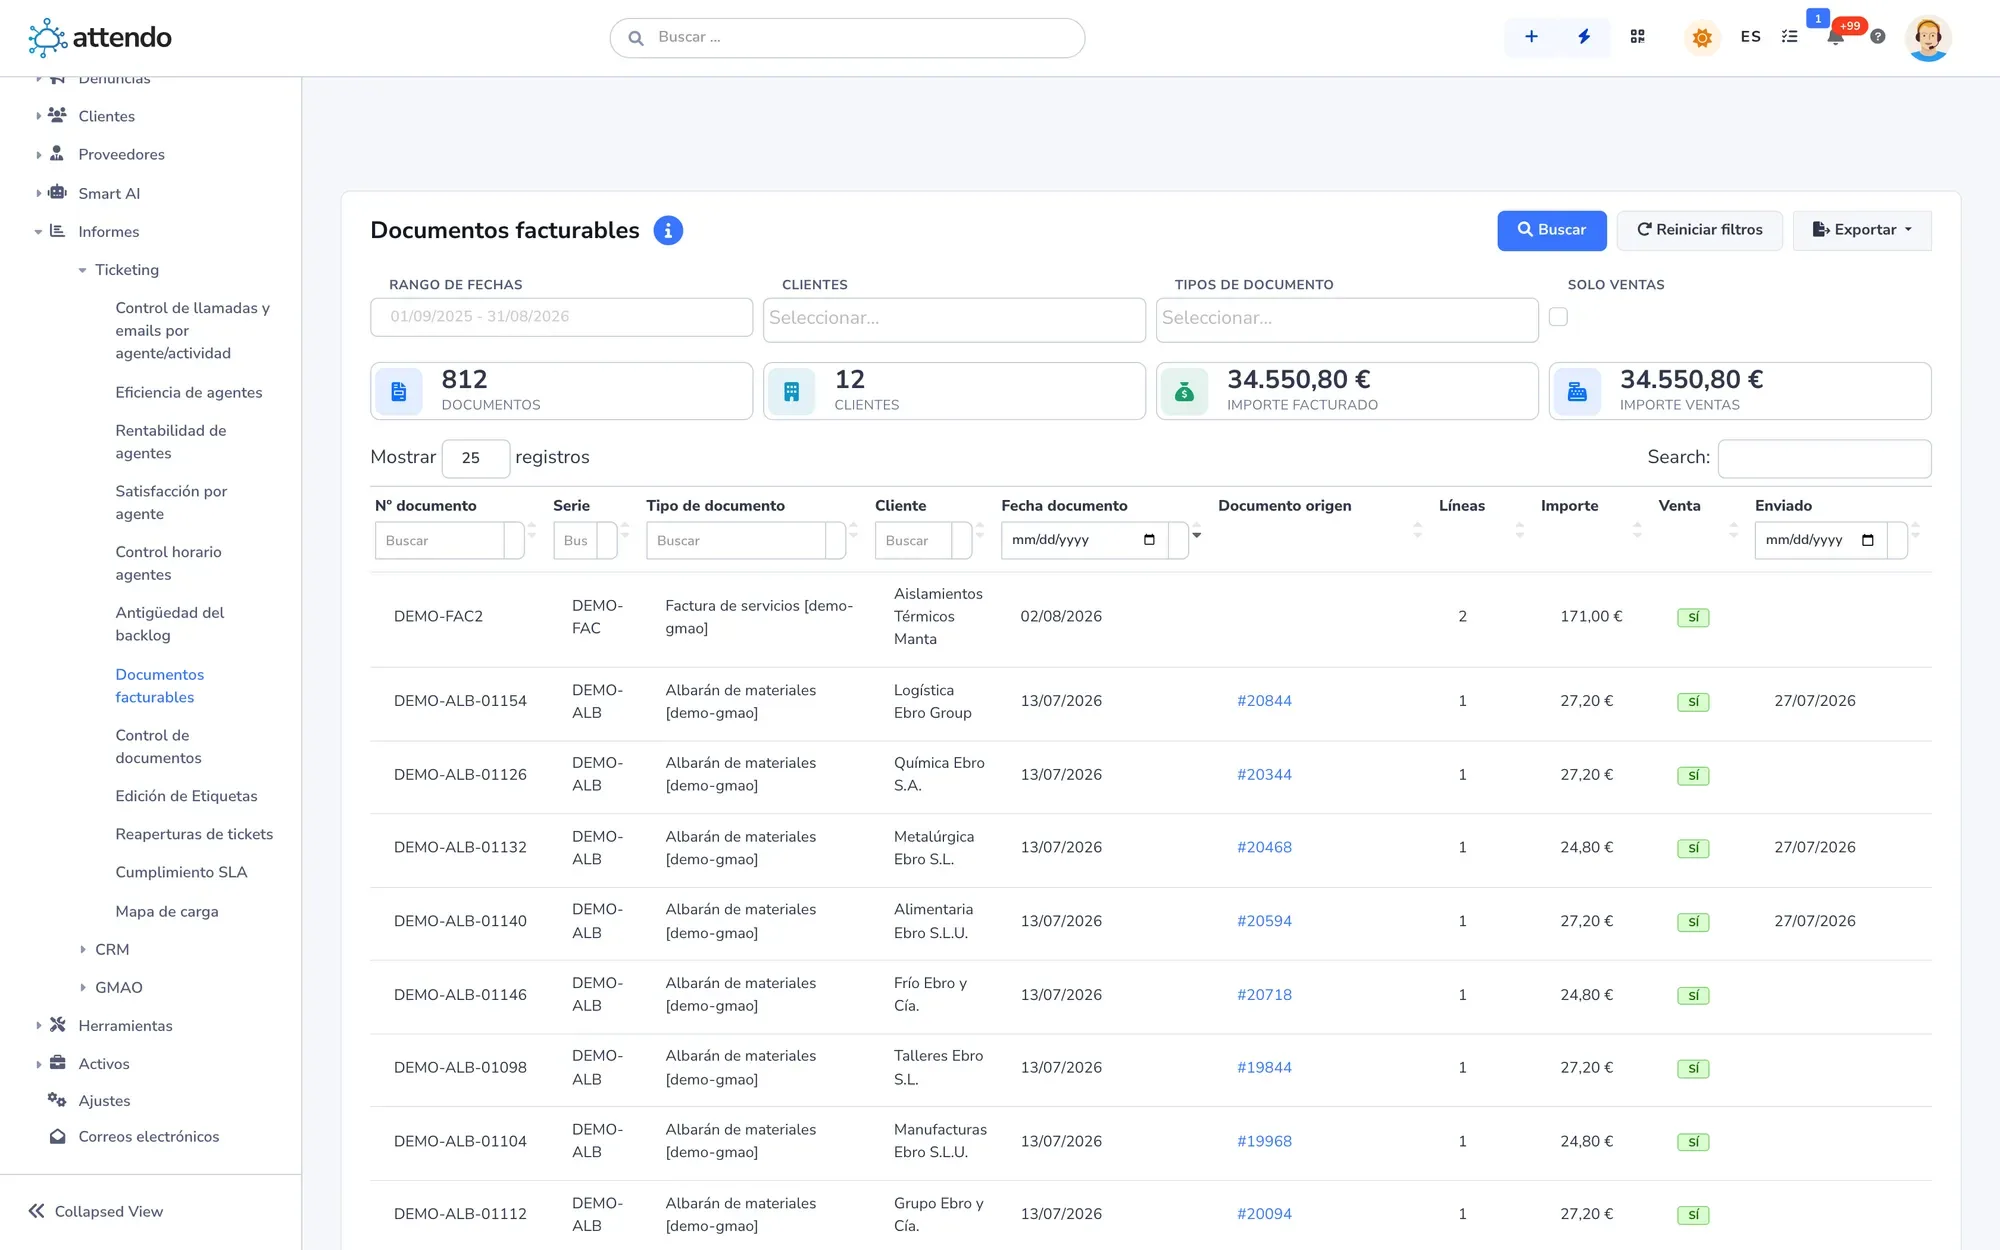Open origin document link #20844
Viewport: 2000px width, 1250px height.
click(x=1264, y=701)
